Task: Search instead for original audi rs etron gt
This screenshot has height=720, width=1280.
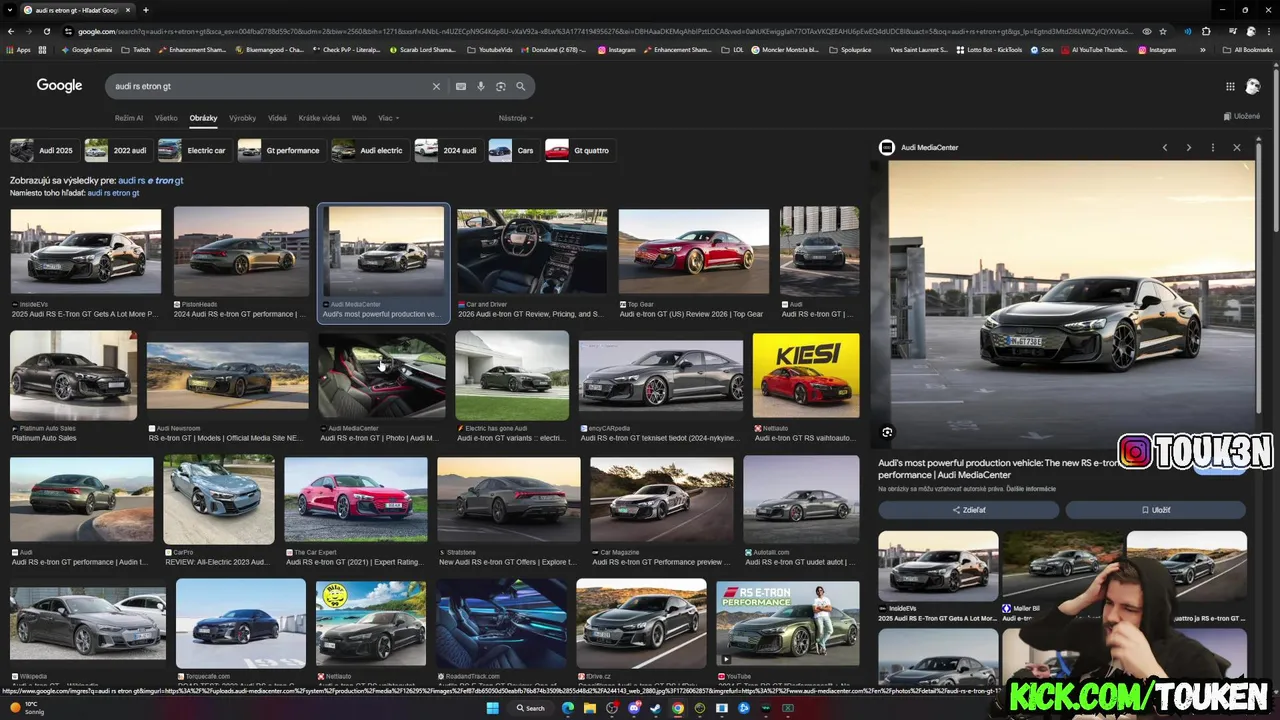Action: coord(113,193)
